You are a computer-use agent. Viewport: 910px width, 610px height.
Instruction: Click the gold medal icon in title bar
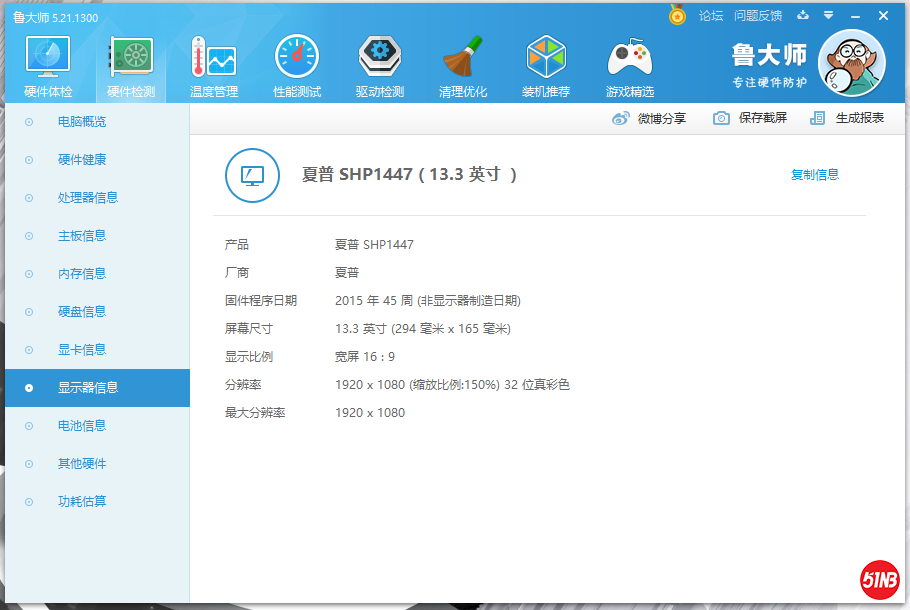click(x=678, y=16)
